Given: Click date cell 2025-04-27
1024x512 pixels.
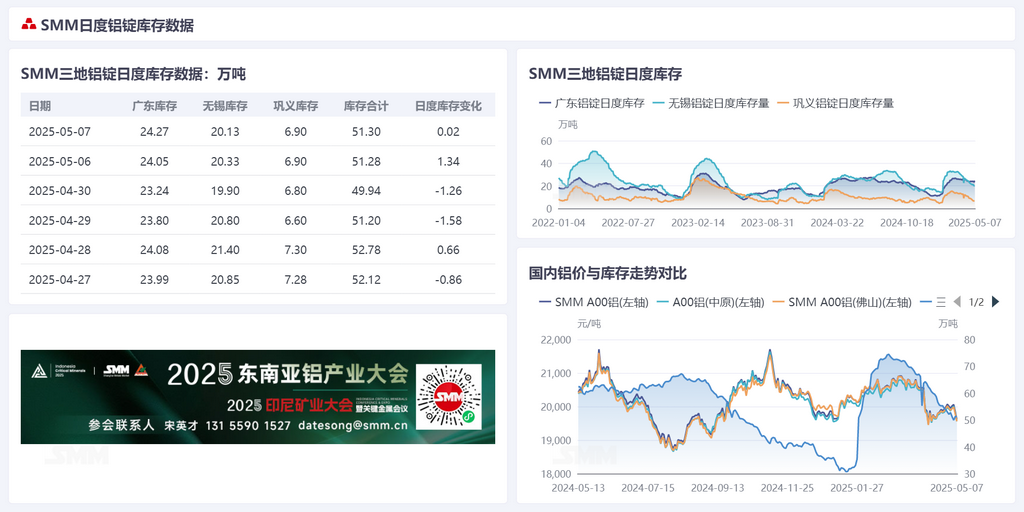Looking at the screenshot, I should (x=59, y=280).
